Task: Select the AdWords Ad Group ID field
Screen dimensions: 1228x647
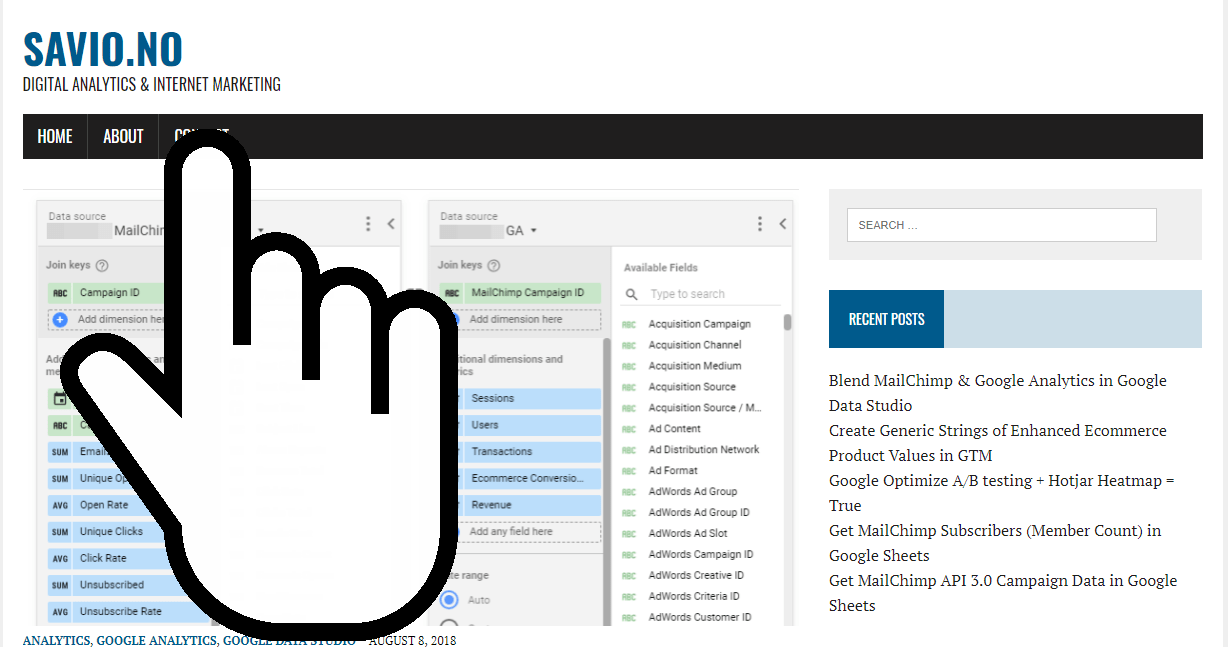Action: pyautogui.click(x=699, y=513)
